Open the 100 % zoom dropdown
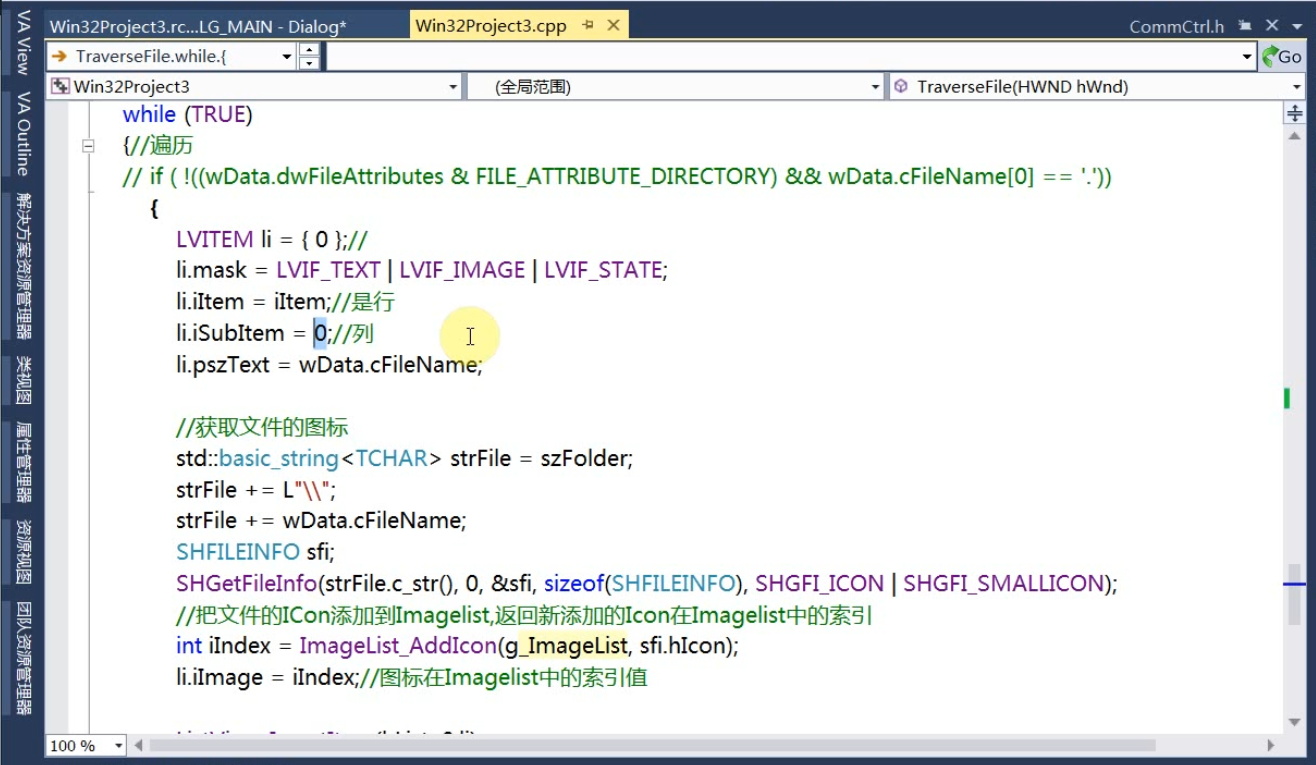This screenshot has height=765, width=1316. pyautogui.click(x=119, y=745)
